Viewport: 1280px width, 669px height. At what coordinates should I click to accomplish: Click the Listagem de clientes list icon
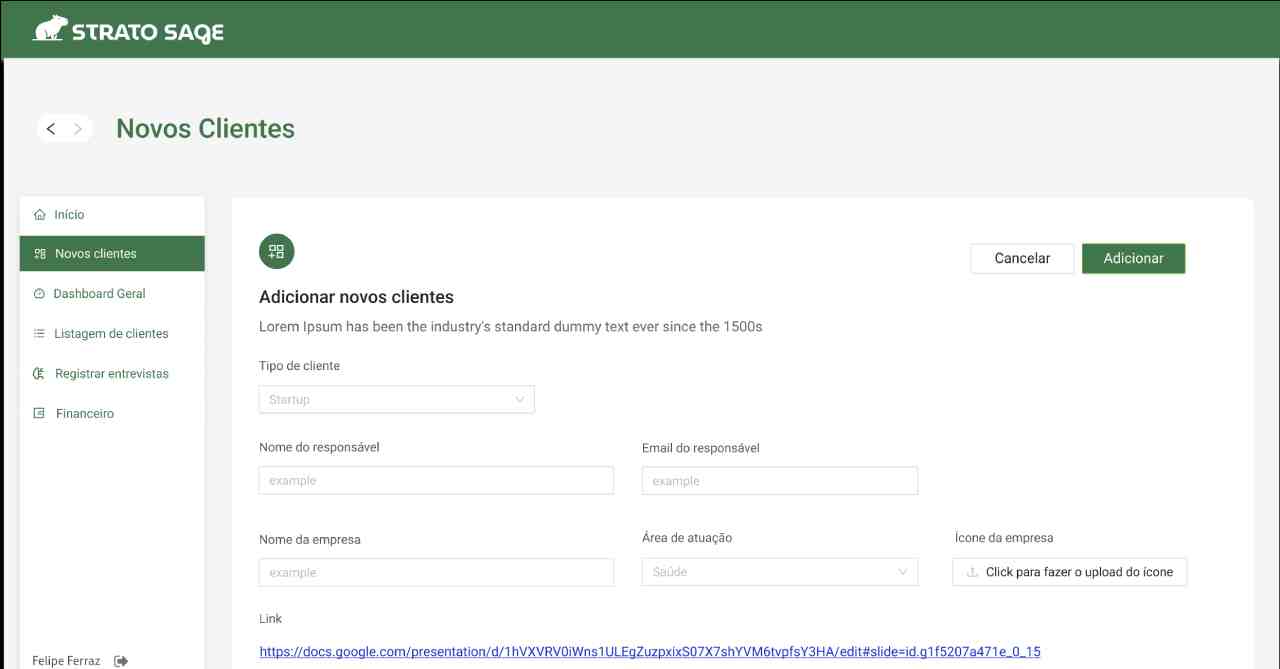[40, 334]
